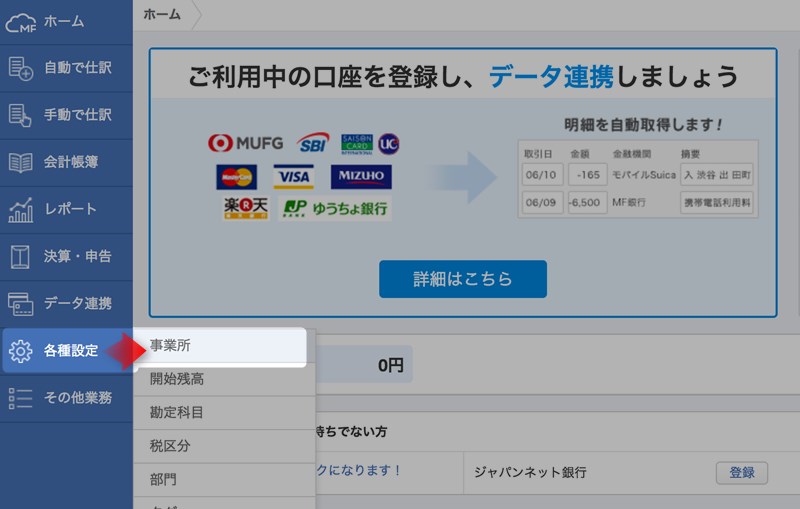Click the MIZUHO logo

pyautogui.click(x=361, y=176)
